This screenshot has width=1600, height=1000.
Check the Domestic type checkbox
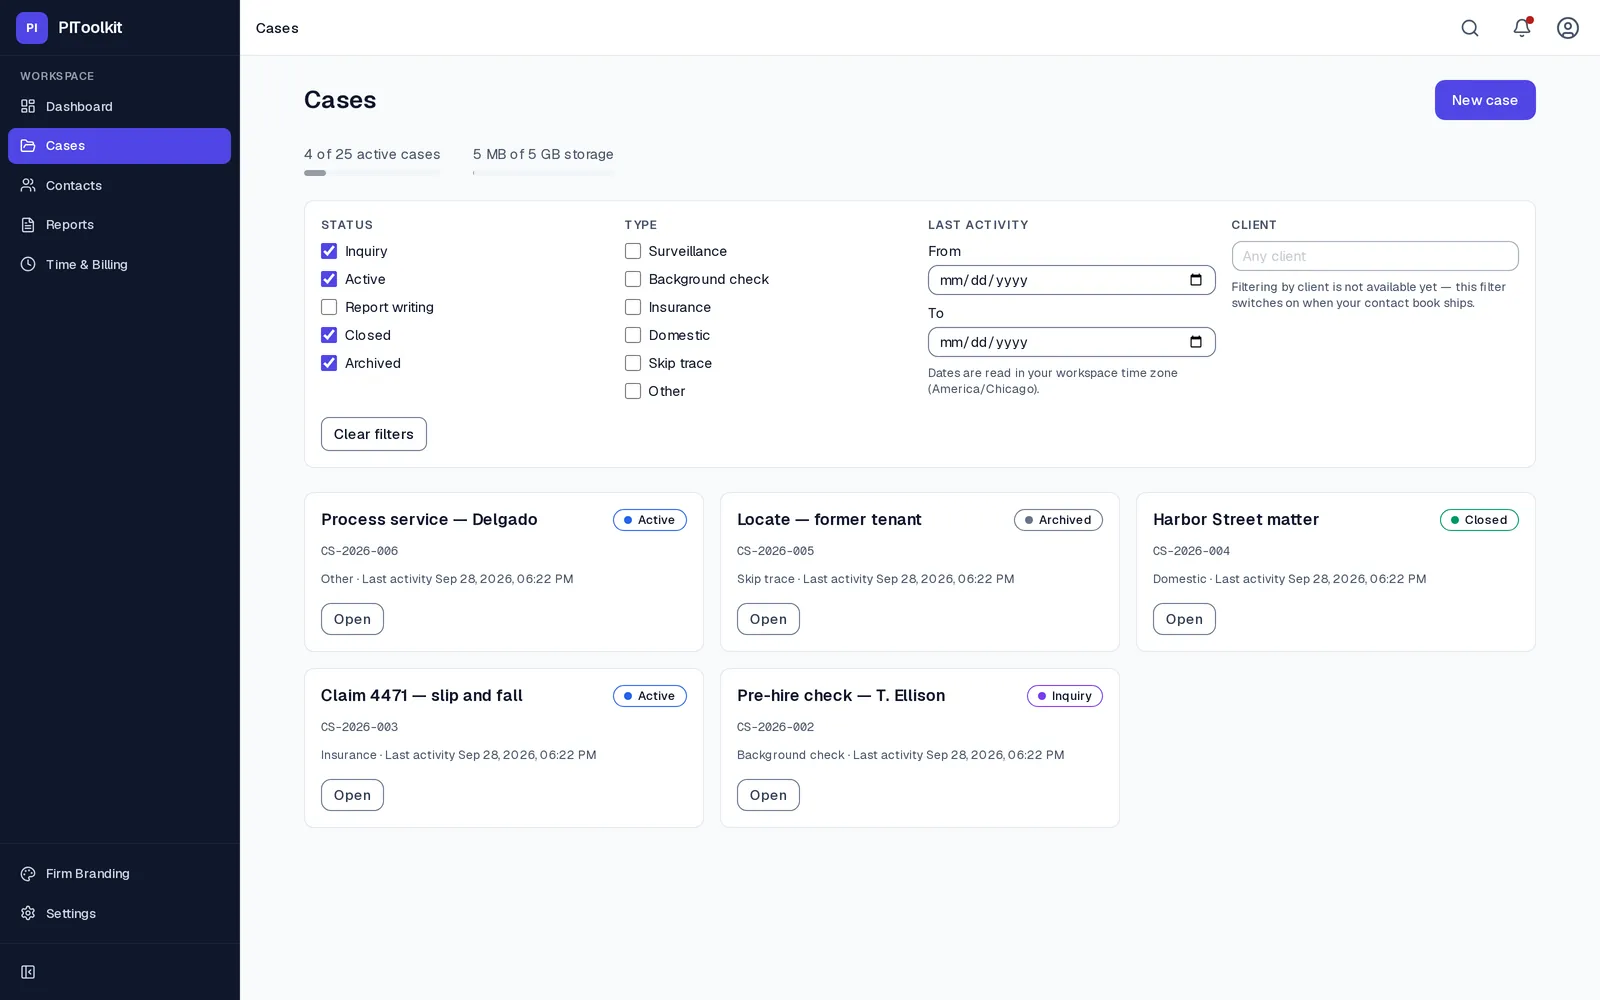coord(633,335)
